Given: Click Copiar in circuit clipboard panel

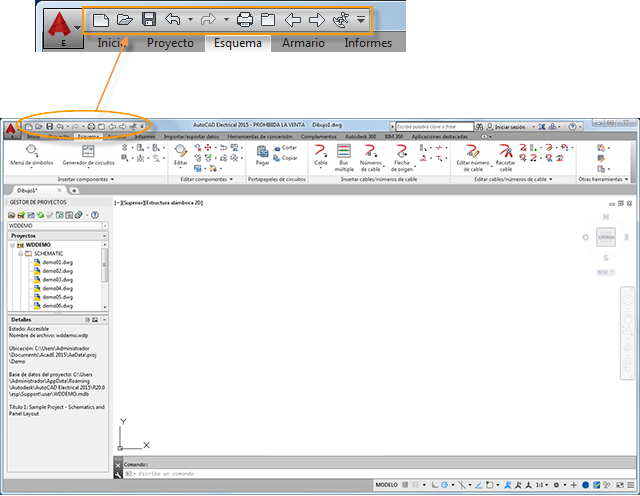Looking at the screenshot, I should coord(285,158).
